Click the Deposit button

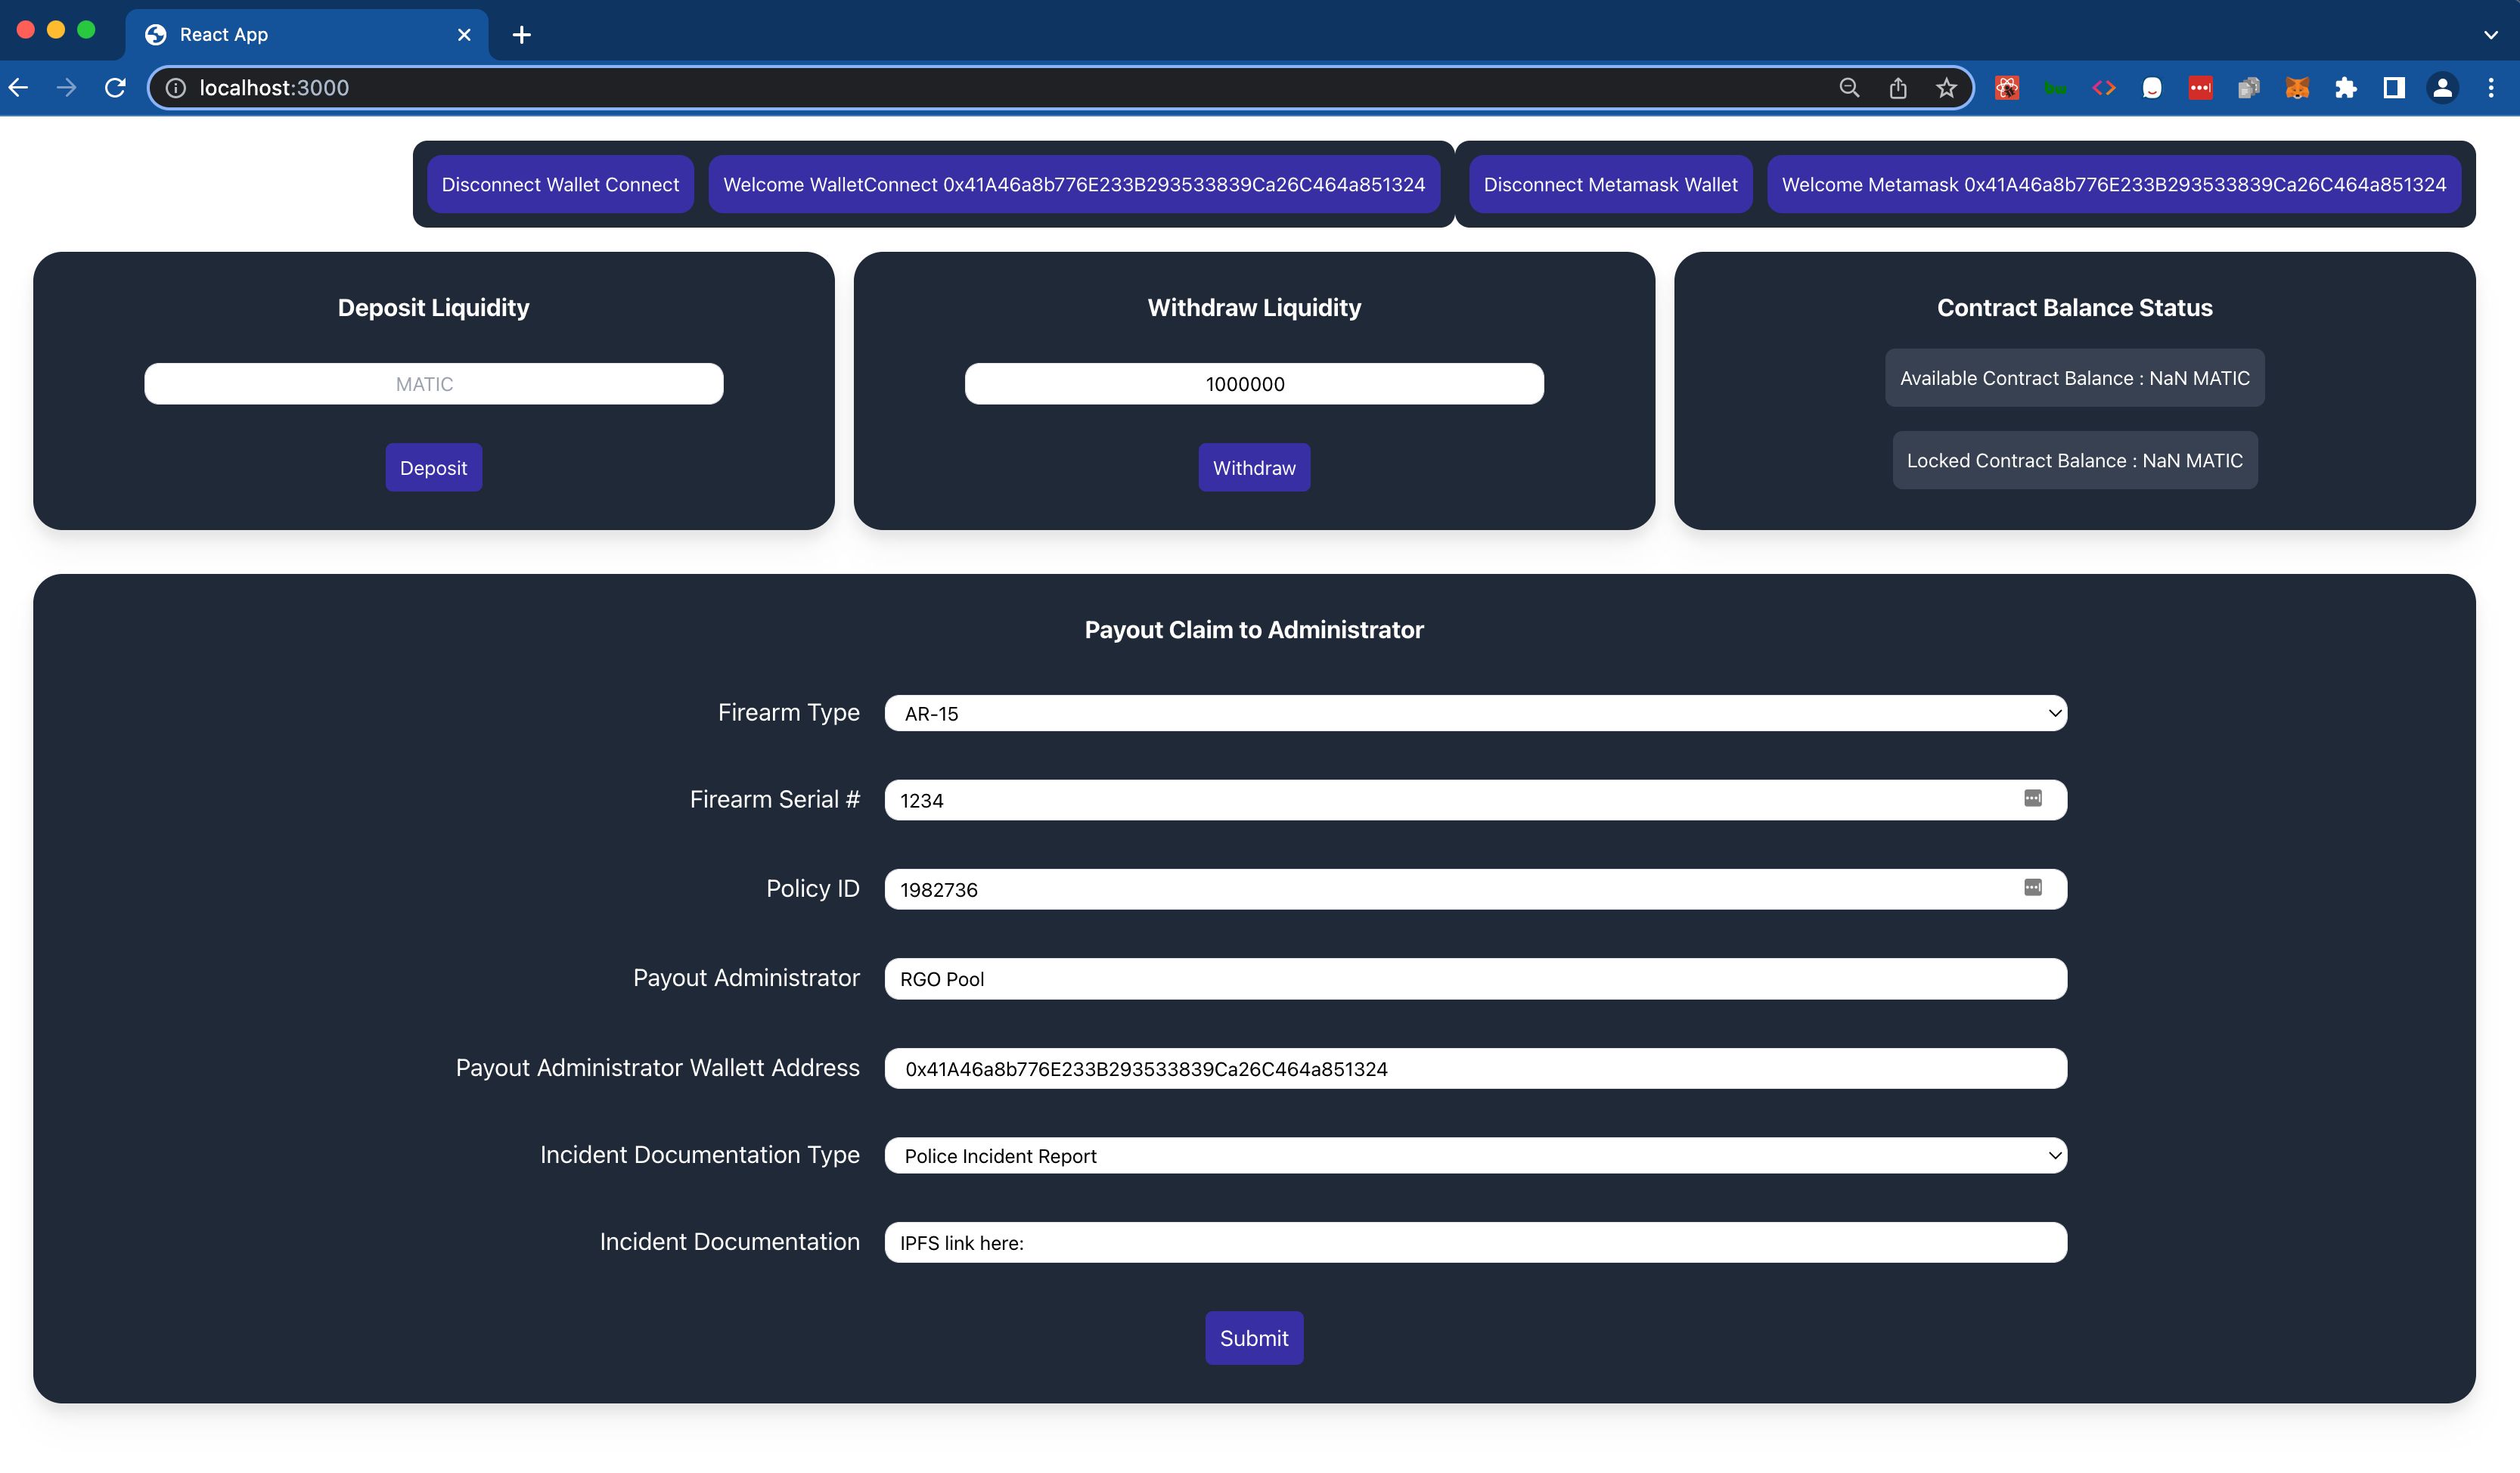coord(433,467)
